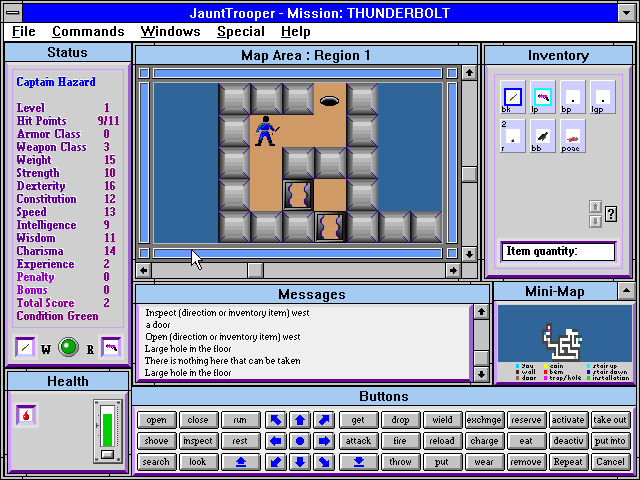The image size is (640, 480).
Task: Move southeast with the diagonal arrow button
Action: tap(324, 462)
